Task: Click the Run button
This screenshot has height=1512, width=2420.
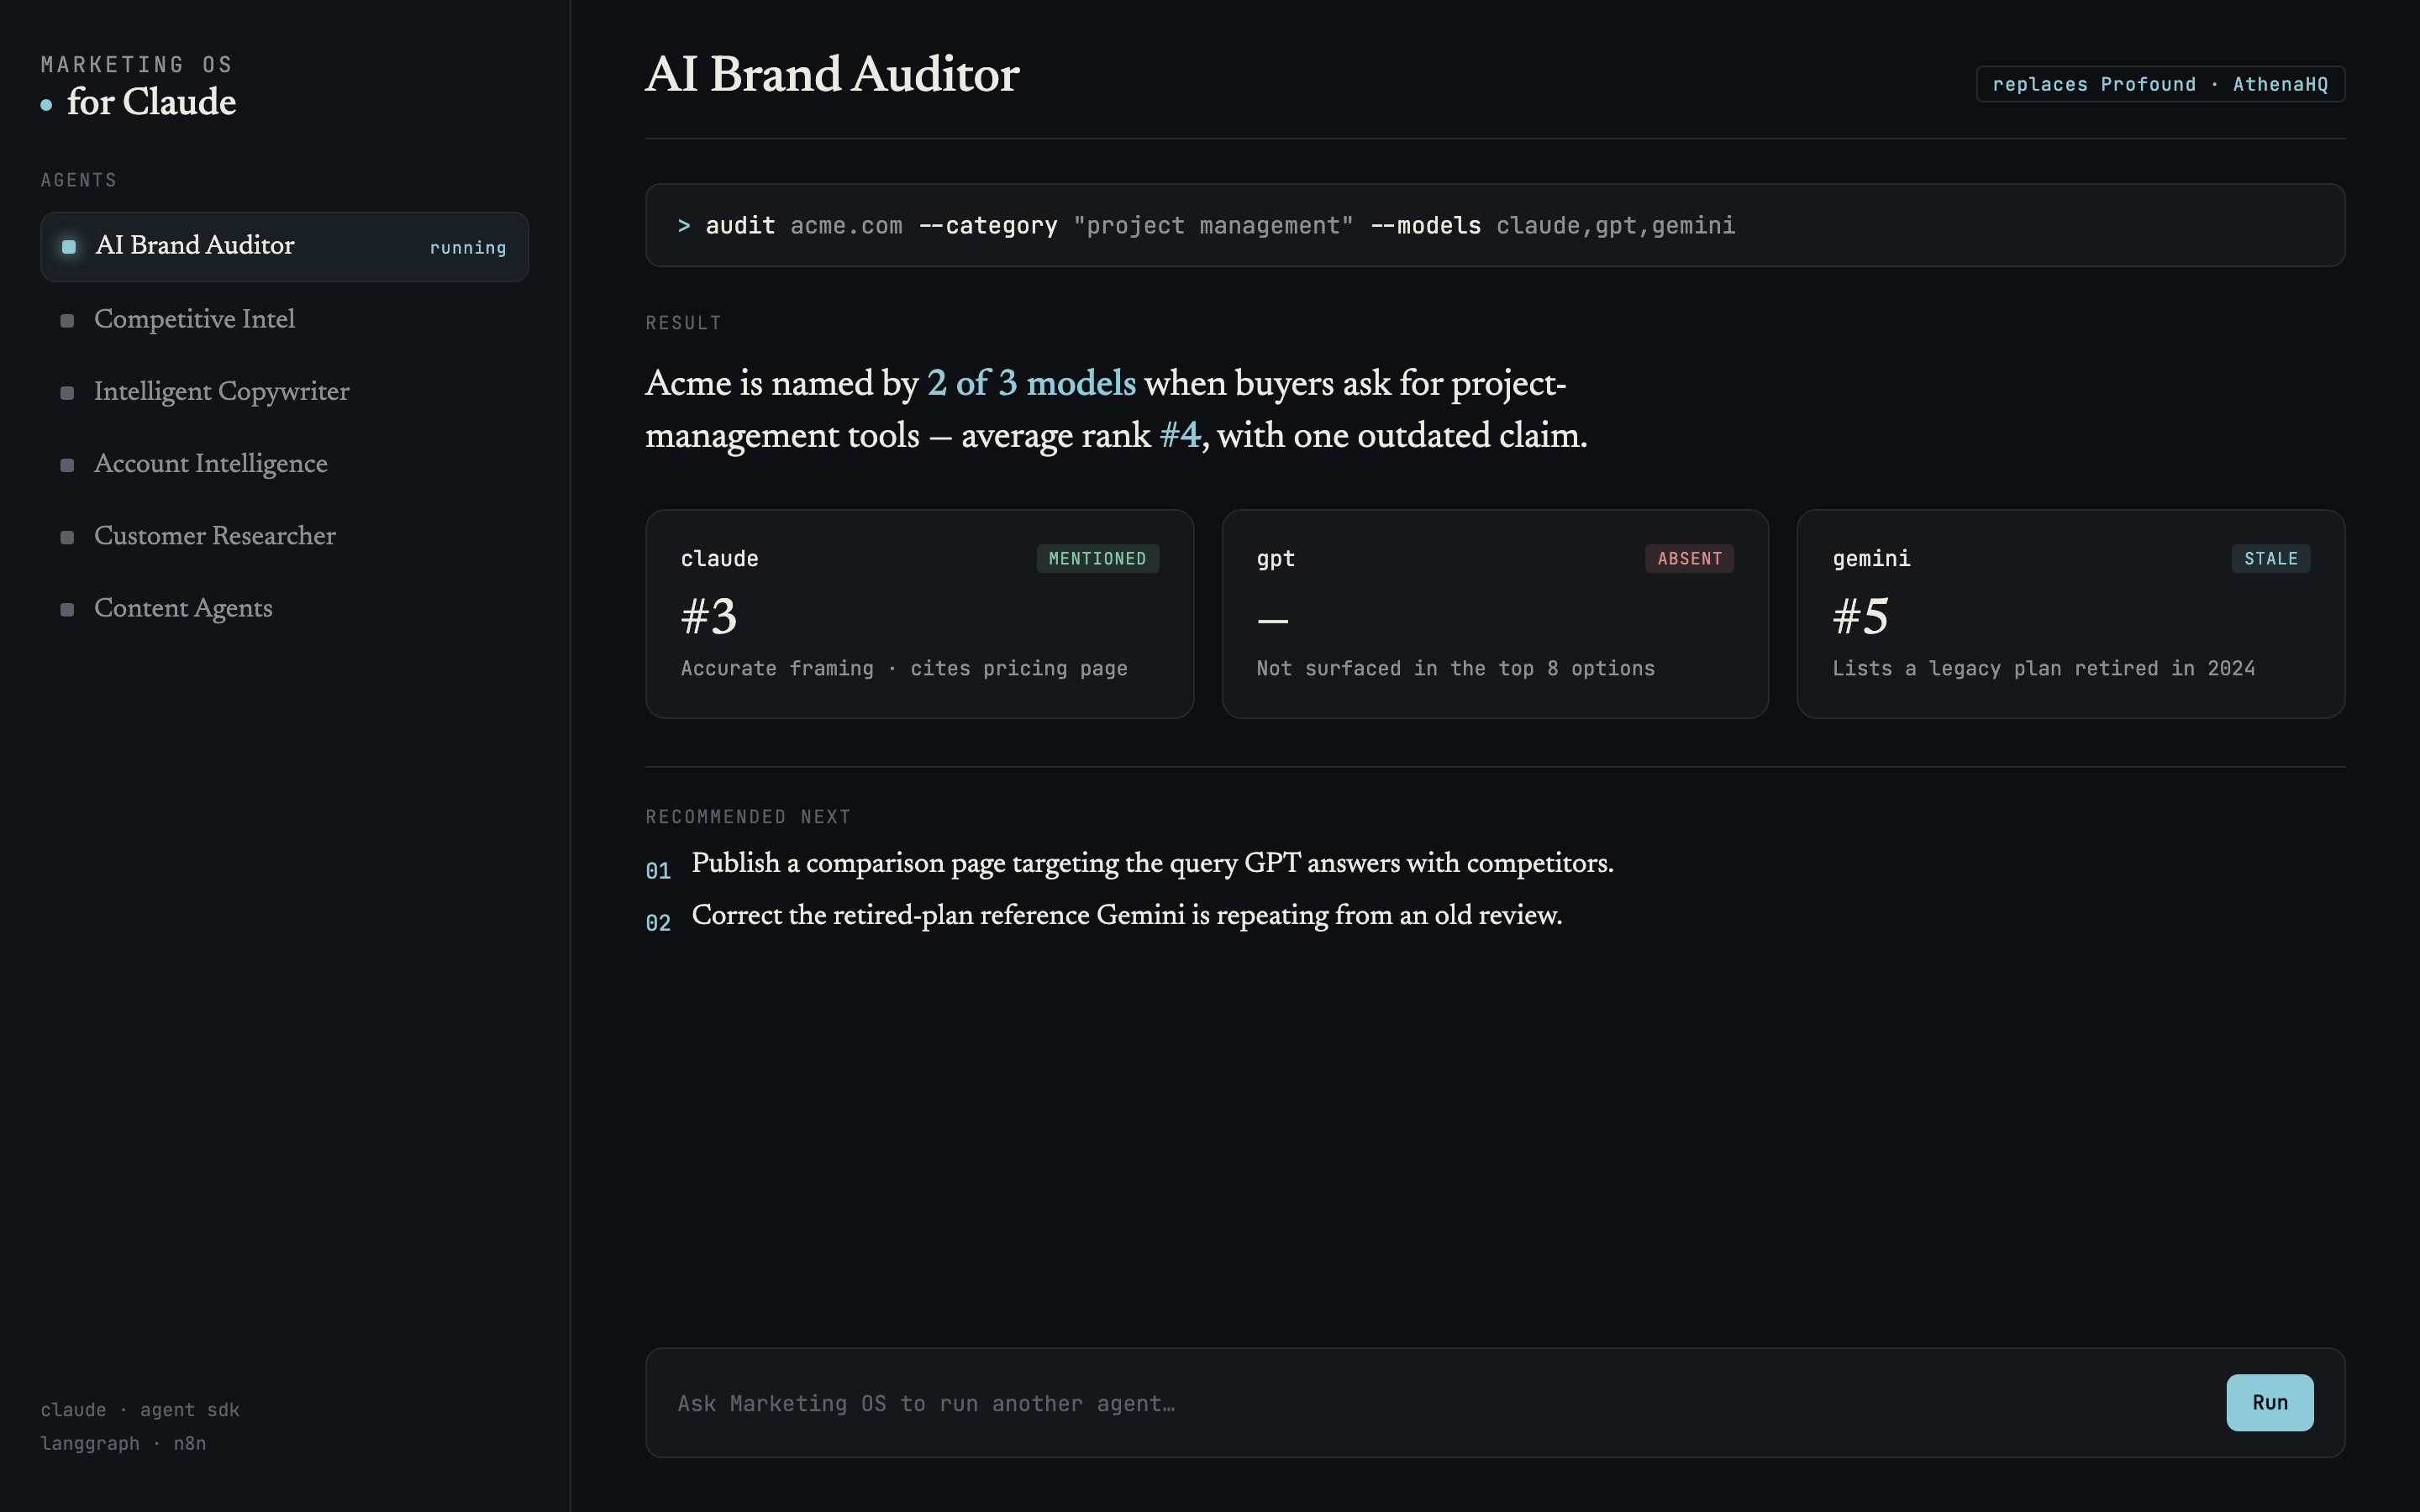Action: (x=2269, y=1402)
